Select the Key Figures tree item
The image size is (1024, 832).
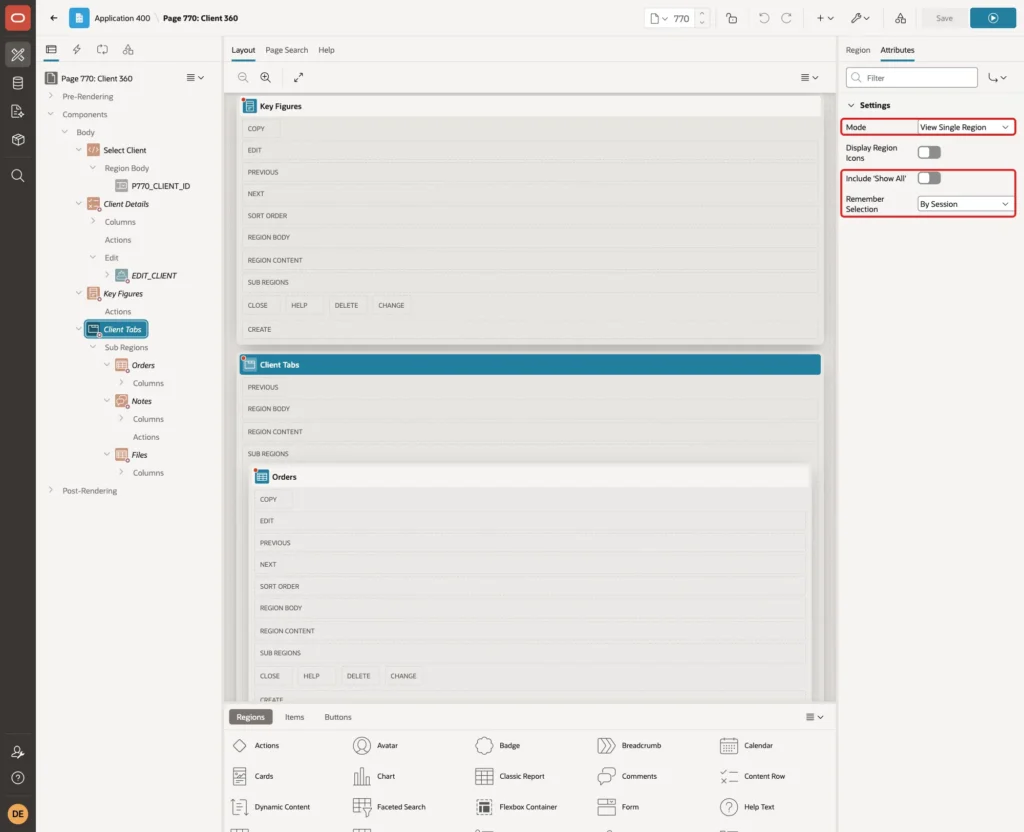(x=123, y=293)
